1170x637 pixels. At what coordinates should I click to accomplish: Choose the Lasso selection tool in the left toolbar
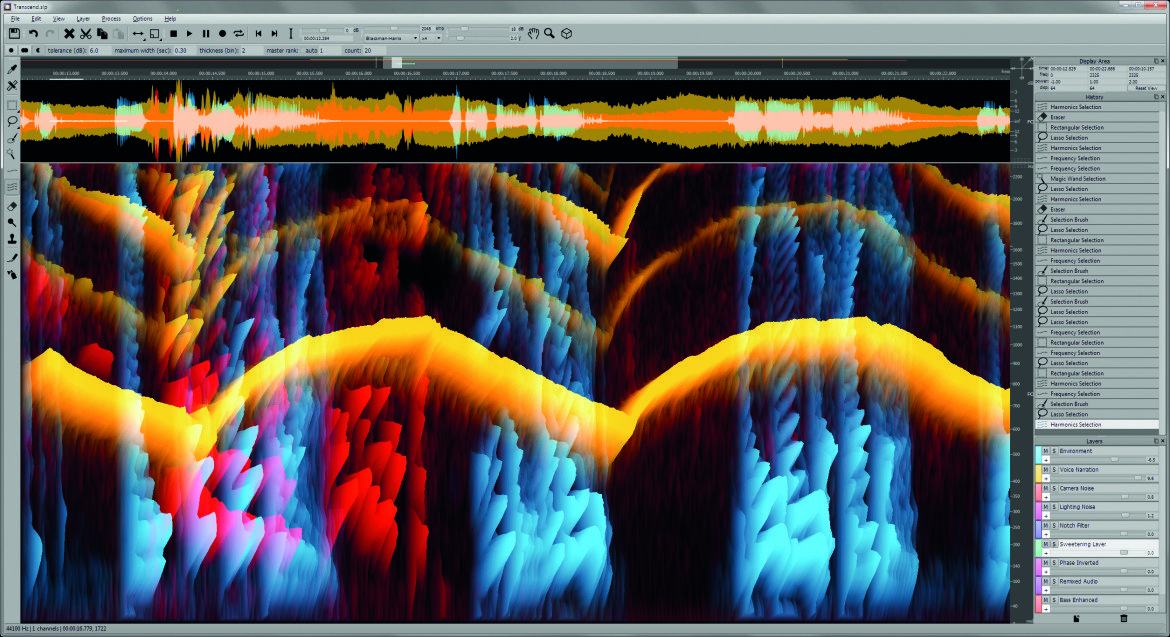[12, 121]
